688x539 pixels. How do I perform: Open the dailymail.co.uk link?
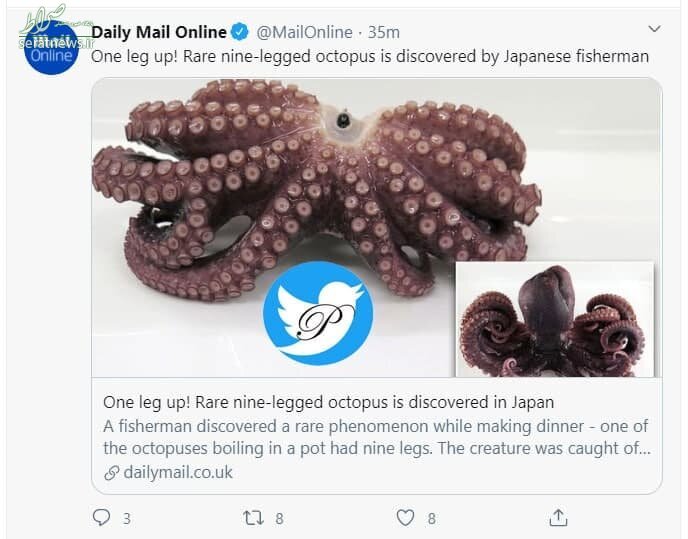tap(178, 472)
